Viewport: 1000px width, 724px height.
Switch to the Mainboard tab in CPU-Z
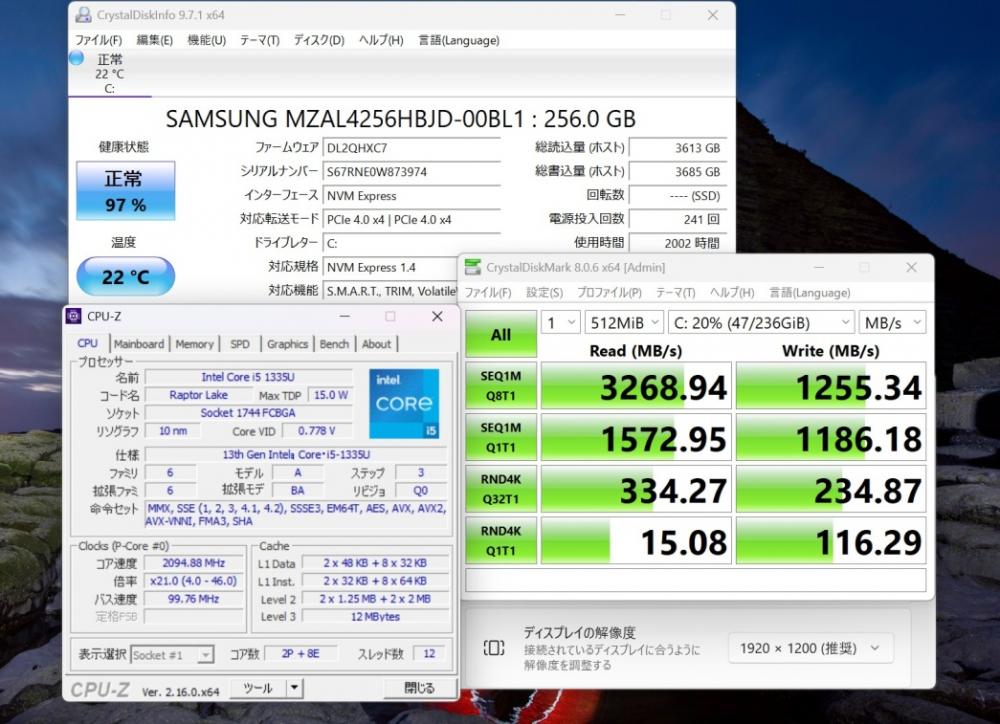click(139, 344)
